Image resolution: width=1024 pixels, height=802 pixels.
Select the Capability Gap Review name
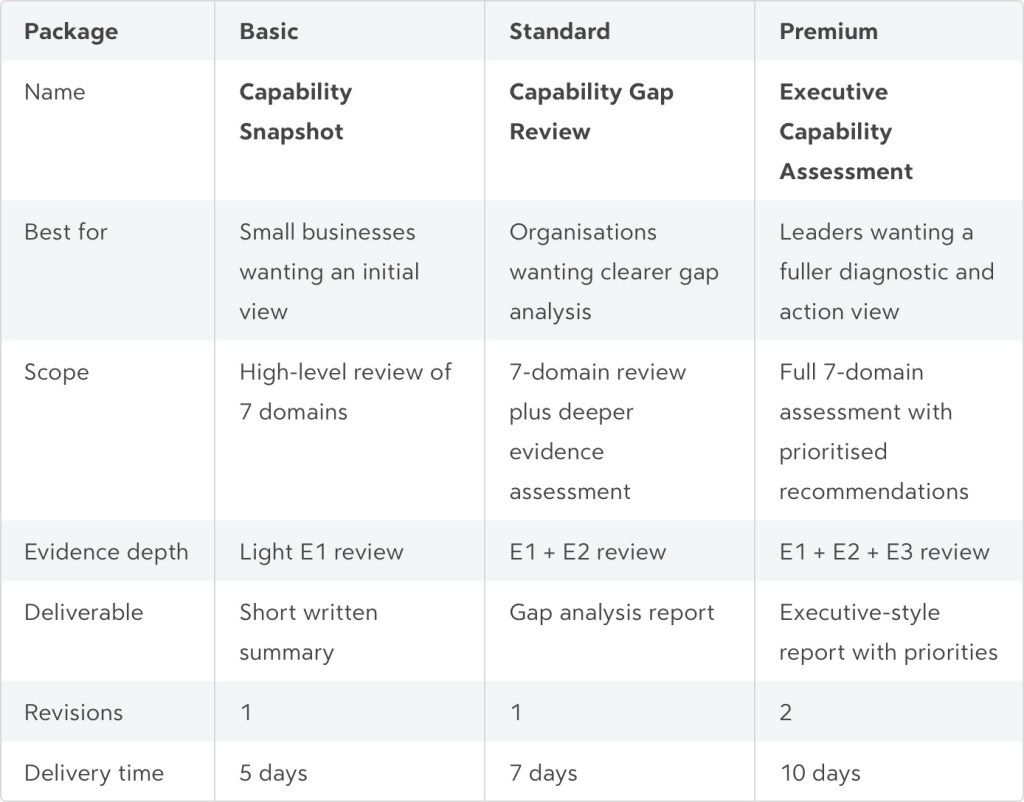[x=591, y=112]
